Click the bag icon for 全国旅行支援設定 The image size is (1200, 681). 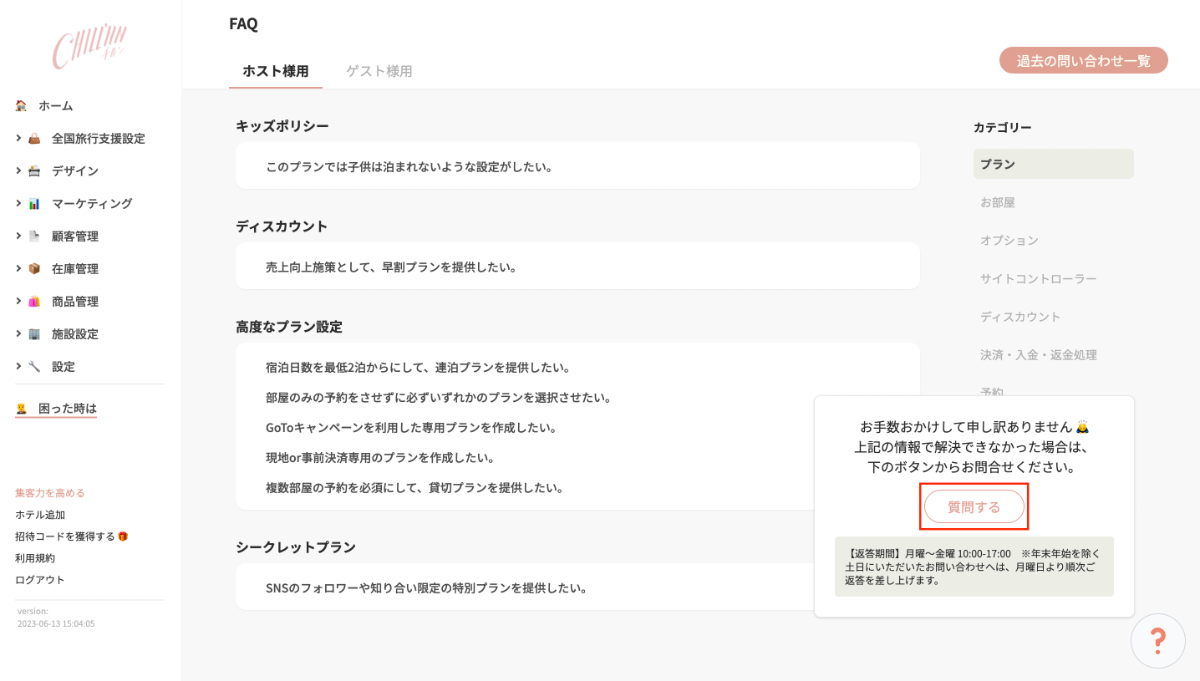[x=34, y=139]
